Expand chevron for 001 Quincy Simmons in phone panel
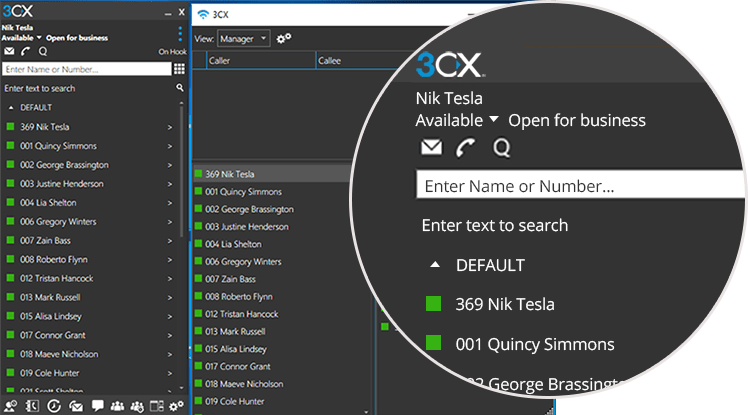 coord(170,146)
